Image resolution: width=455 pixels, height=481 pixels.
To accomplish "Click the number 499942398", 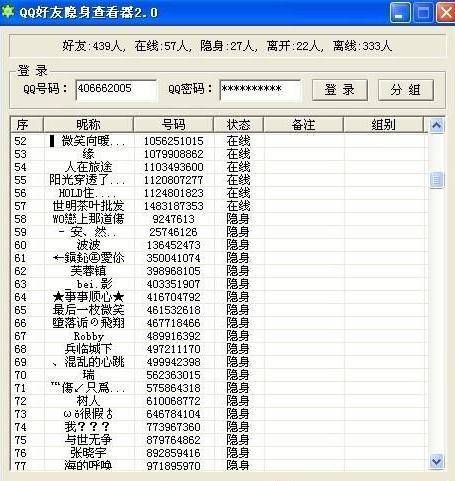I will 173,362.
